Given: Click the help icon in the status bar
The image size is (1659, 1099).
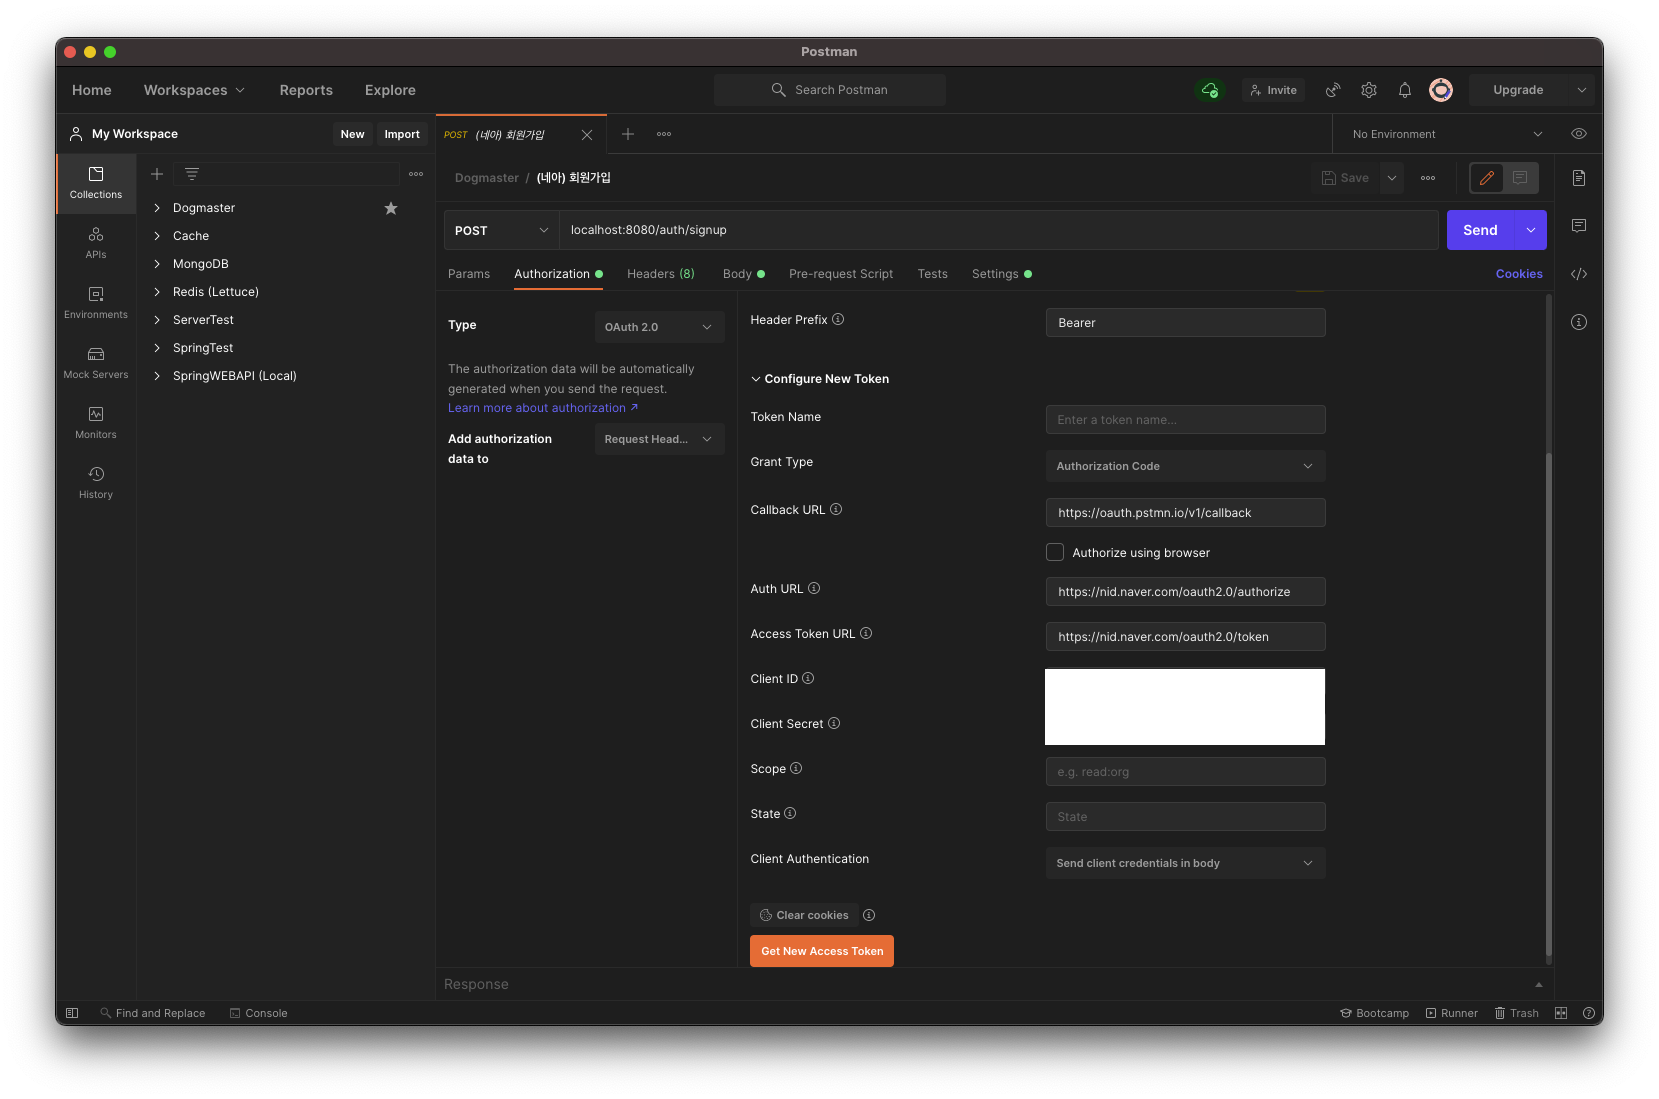Looking at the screenshot, I should point(1588,1013).
